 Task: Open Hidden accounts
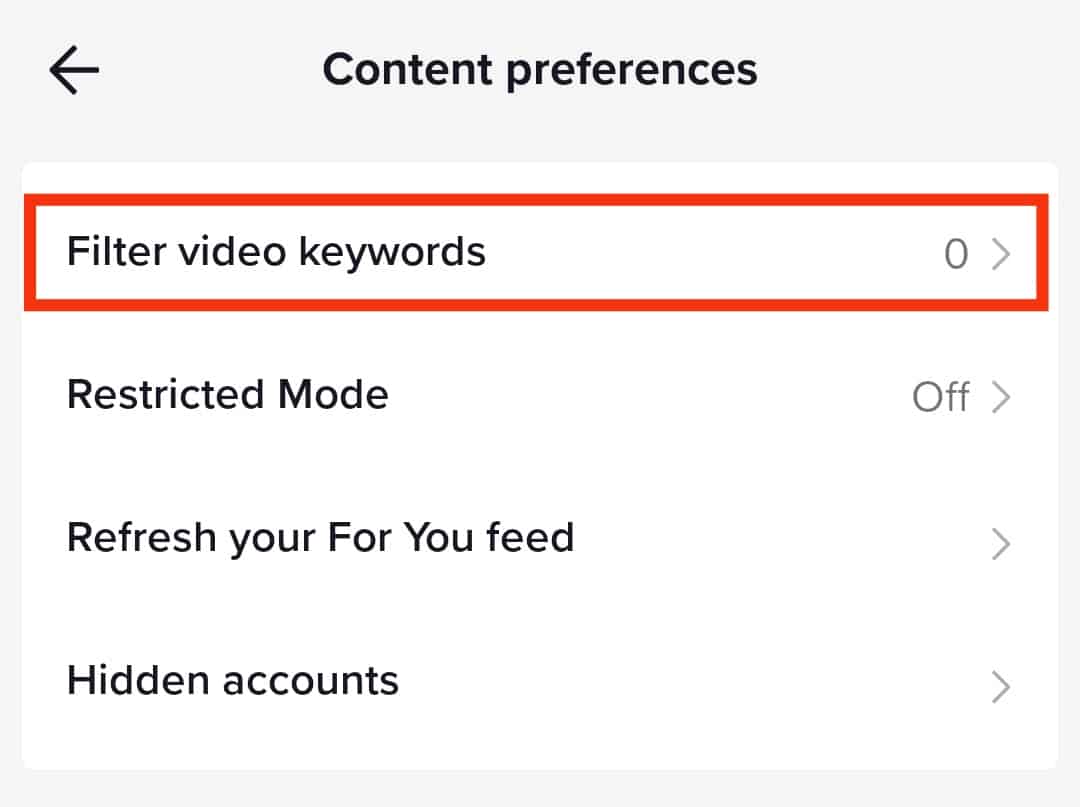[233, 681]
